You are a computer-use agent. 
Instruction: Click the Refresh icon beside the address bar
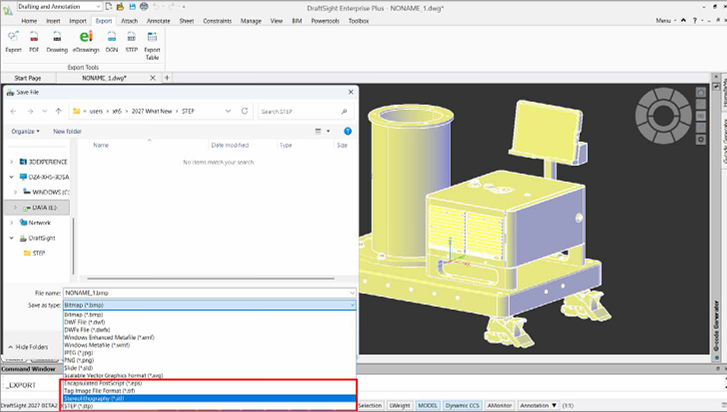point(245,111)
